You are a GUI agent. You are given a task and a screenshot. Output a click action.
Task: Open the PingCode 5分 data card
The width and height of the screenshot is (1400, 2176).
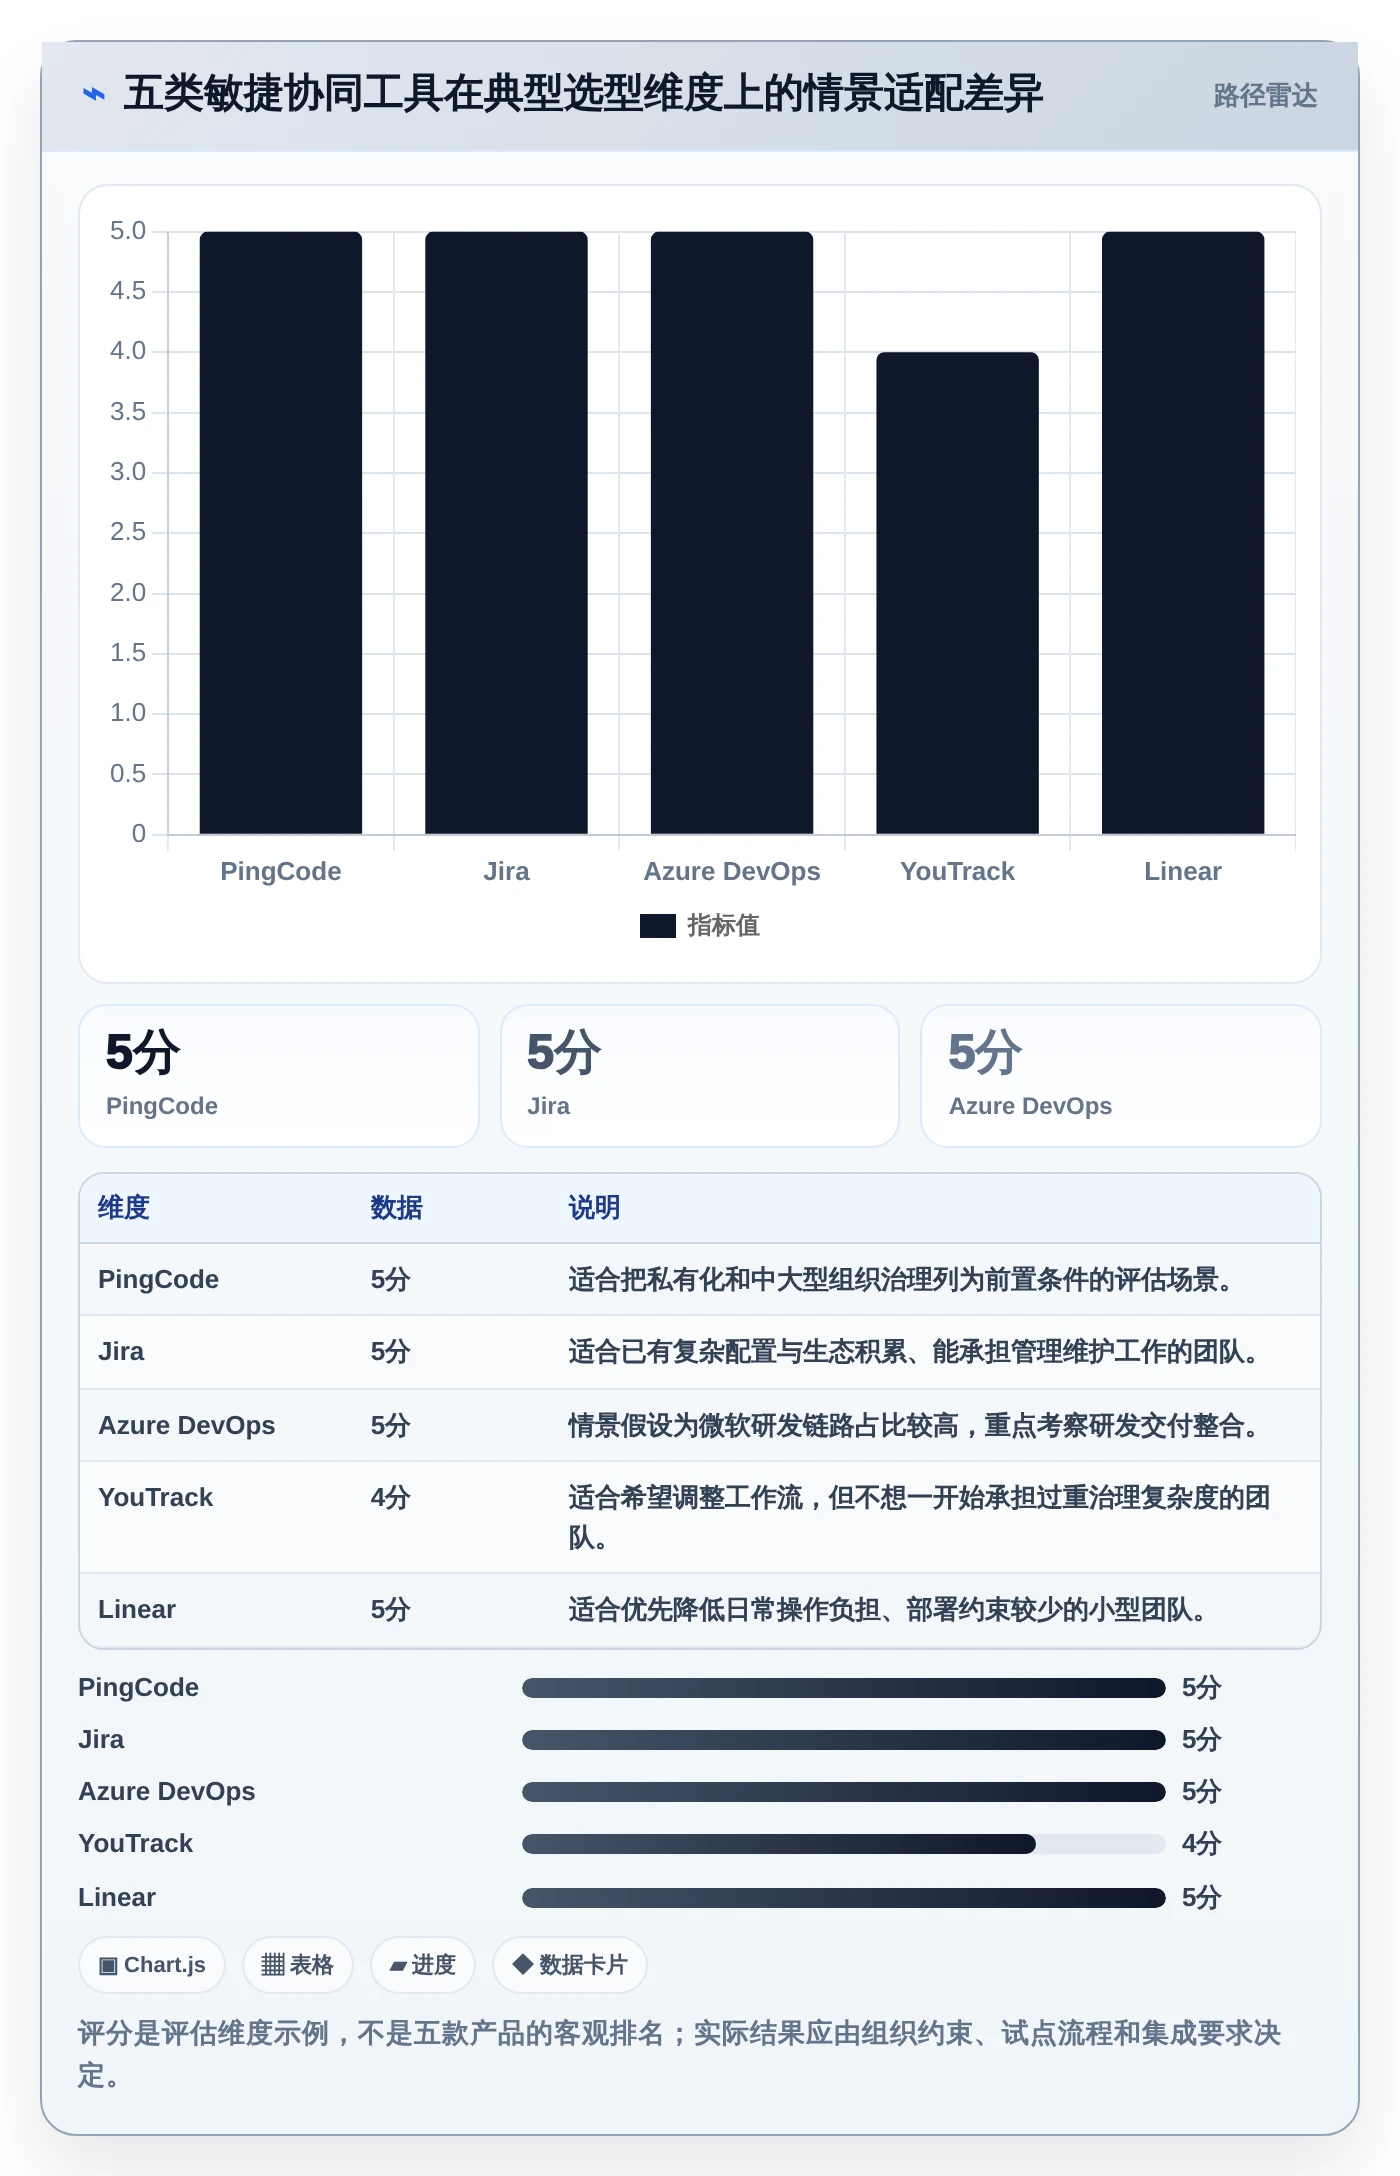(279, 1076)
